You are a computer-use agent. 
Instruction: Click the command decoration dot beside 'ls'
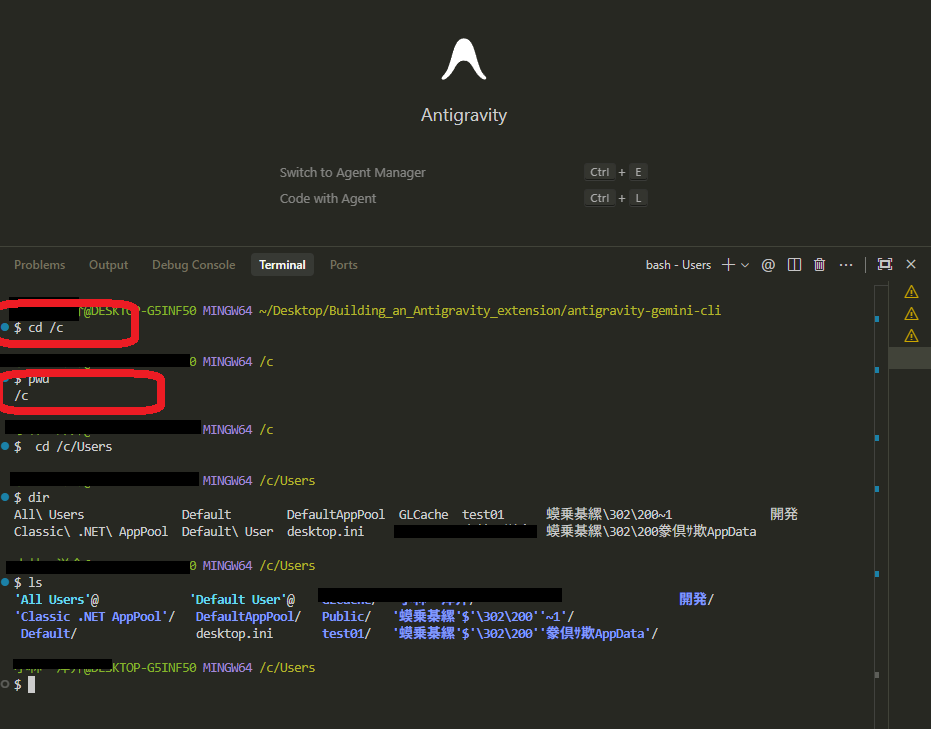pos(6,582)
